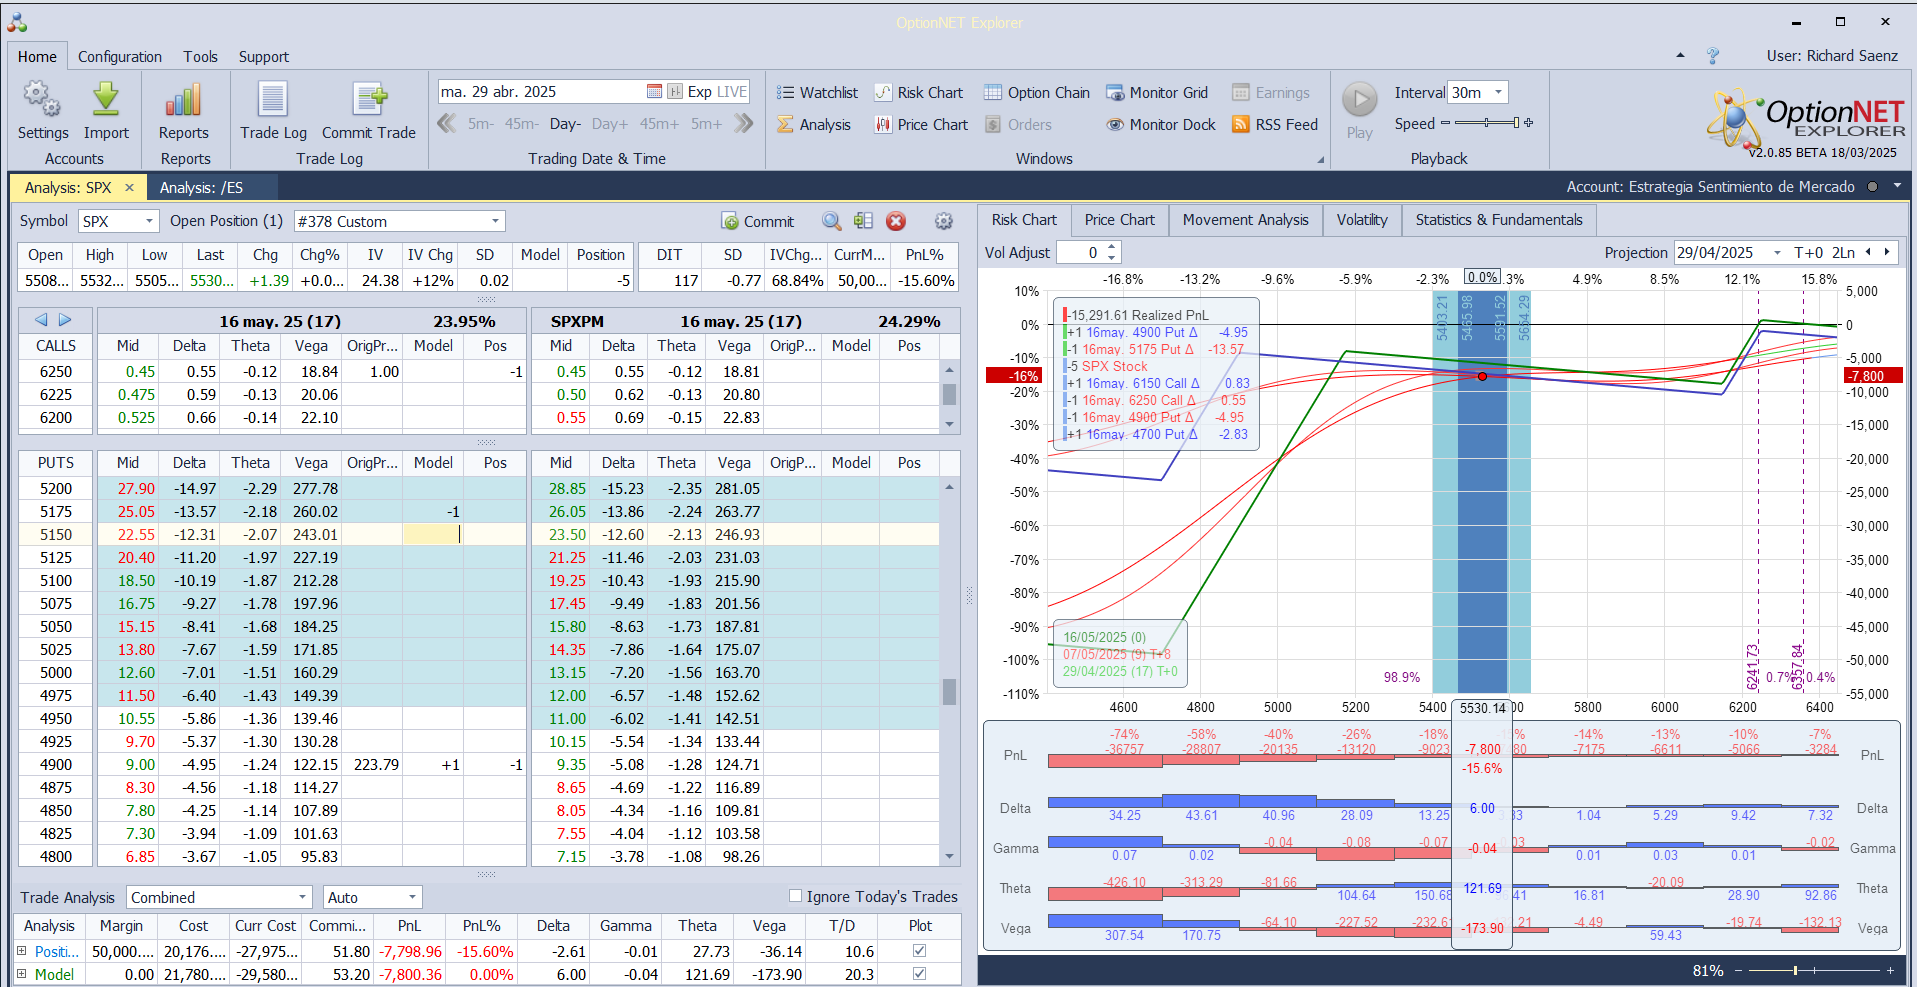This screenshot has width=1917, height=987.
Task: Open the RSS Feed window
Action: point(1275,125)
